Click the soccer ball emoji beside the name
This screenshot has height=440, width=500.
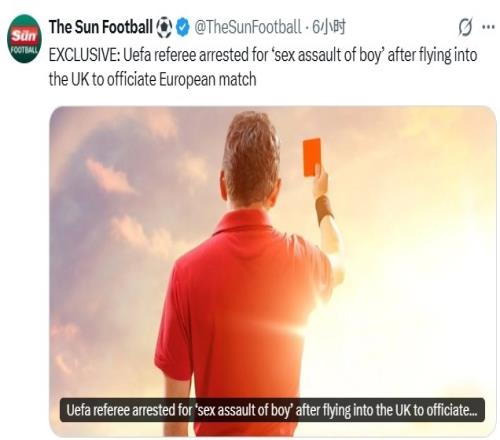point(164,28)
